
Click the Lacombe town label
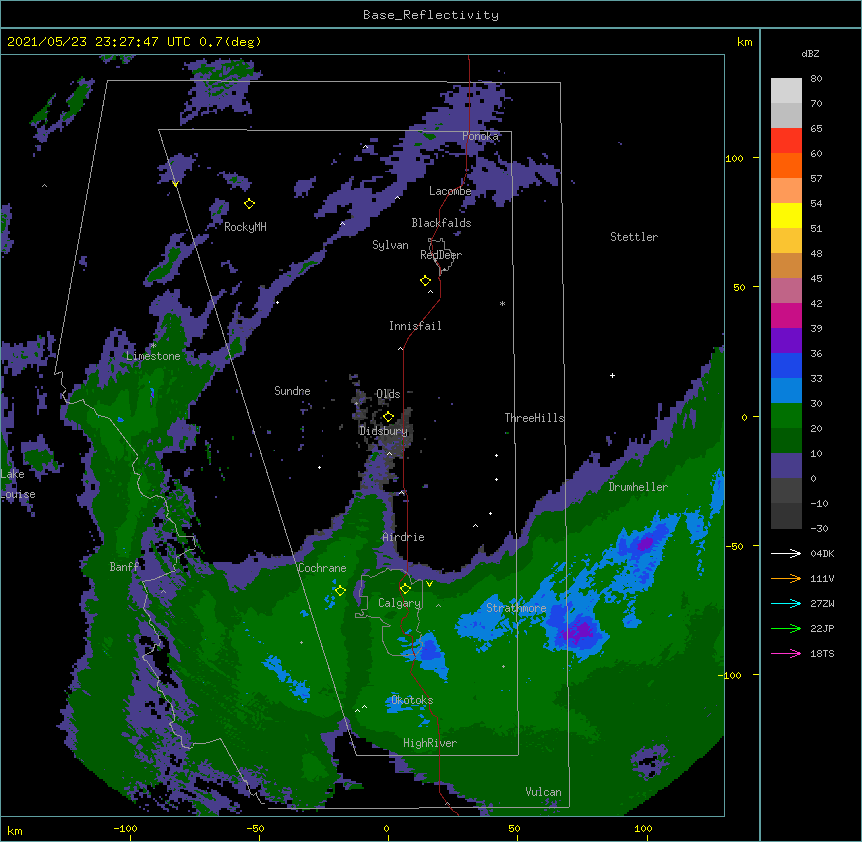pyautogui.click(x=450, y=191)
